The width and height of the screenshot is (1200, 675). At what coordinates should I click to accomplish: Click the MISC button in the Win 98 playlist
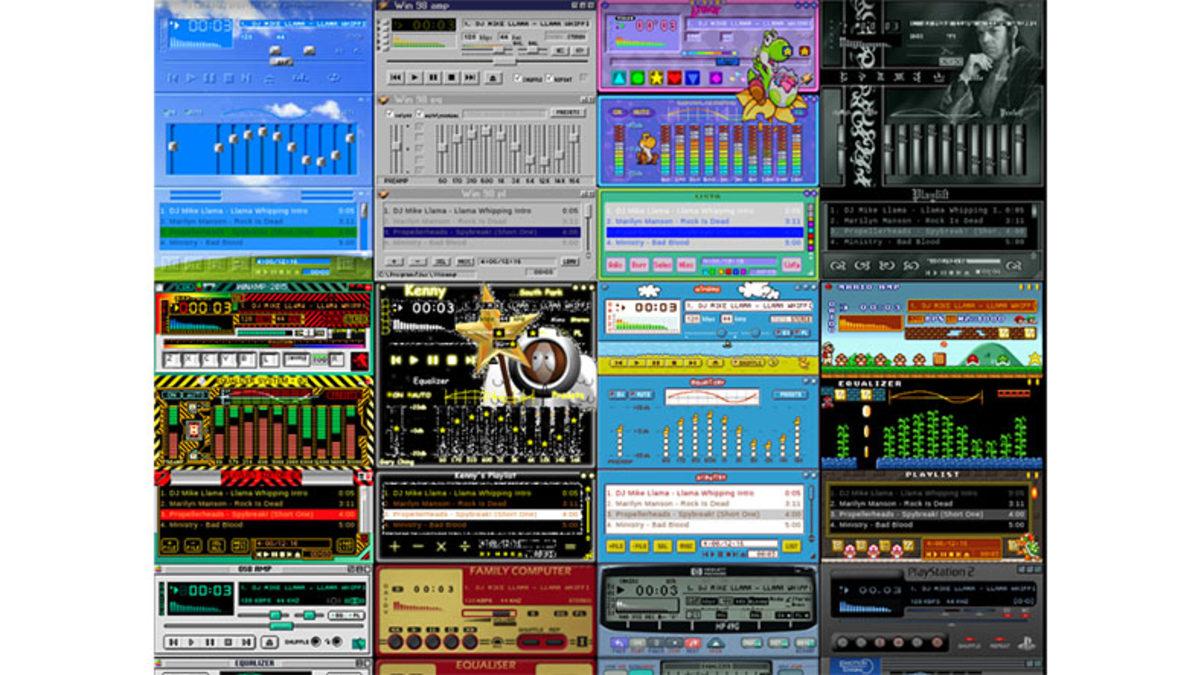tap(465, 261)
